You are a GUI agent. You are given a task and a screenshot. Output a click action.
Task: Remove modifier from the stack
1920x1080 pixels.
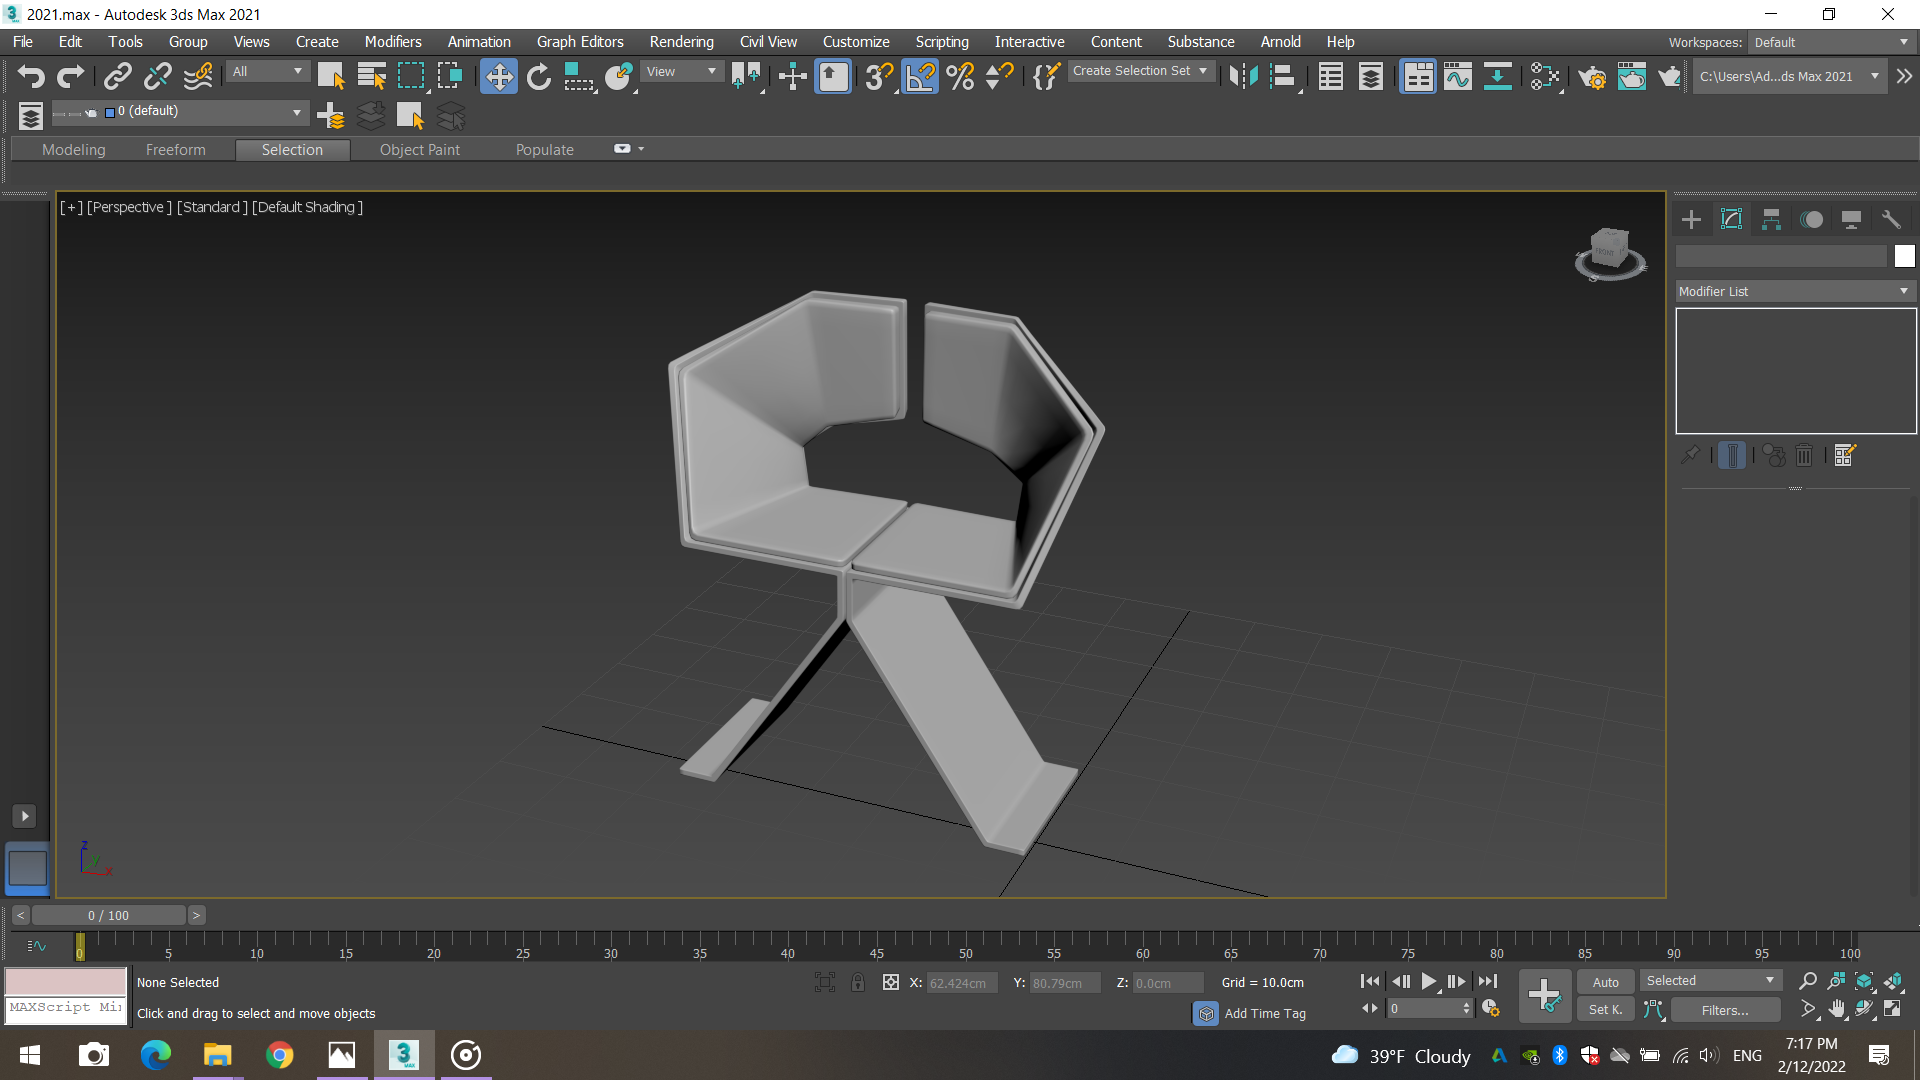pos(1804,455)
